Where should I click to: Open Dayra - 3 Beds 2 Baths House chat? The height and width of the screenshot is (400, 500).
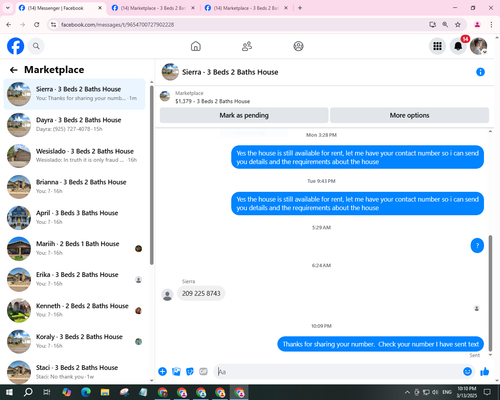75,125
